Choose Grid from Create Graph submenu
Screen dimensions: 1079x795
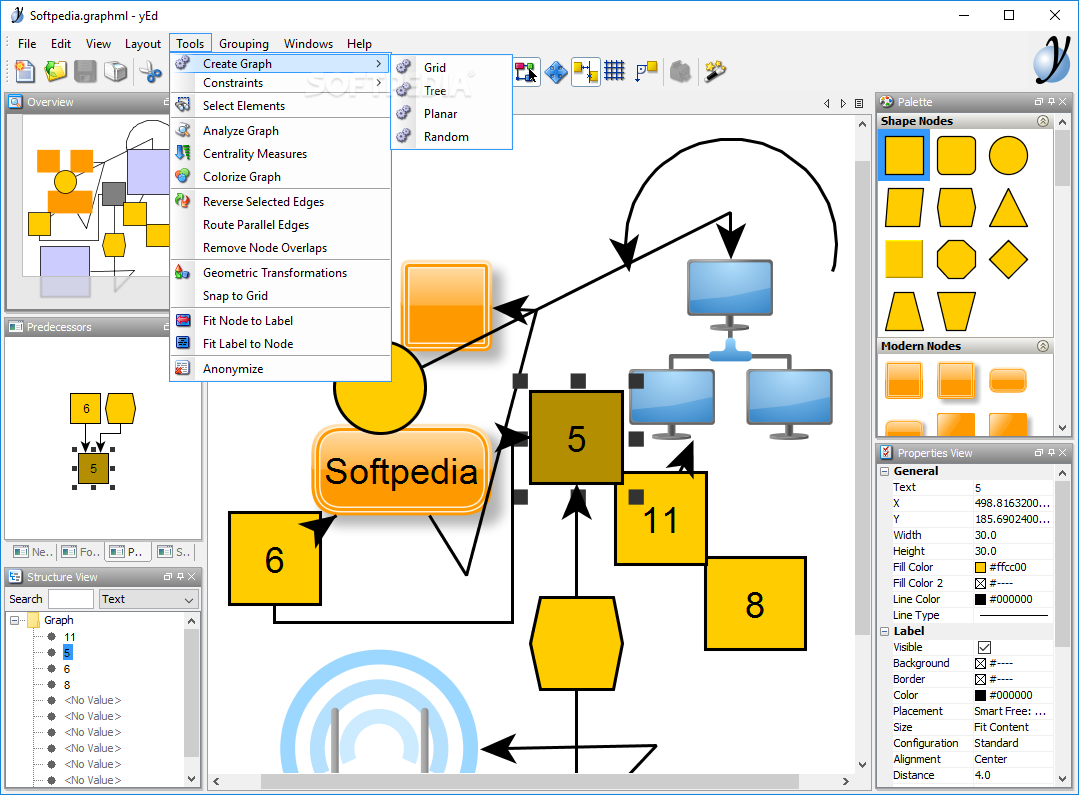point(452,67)
